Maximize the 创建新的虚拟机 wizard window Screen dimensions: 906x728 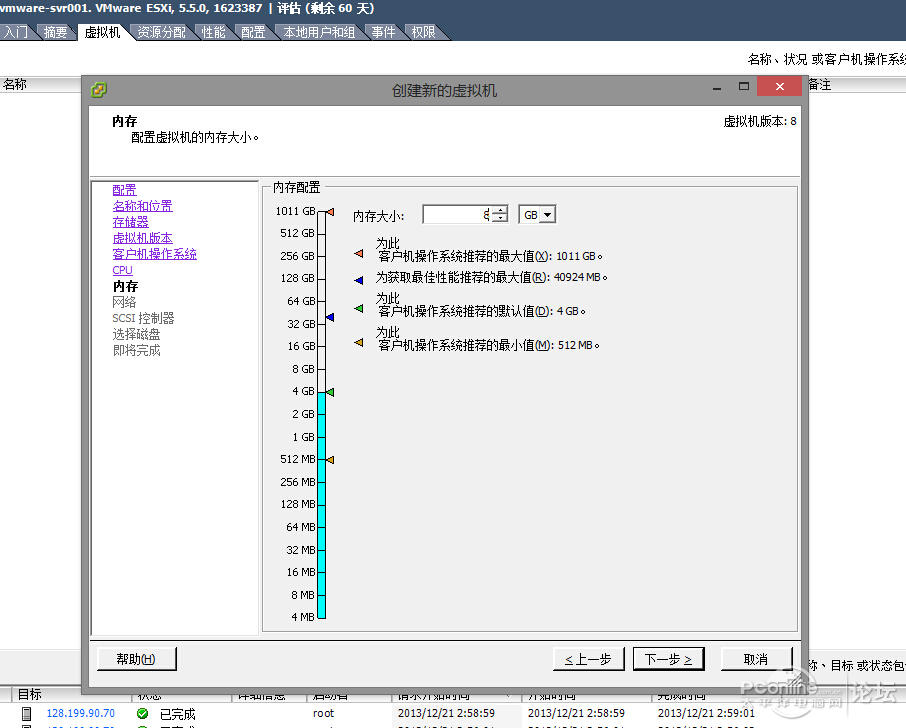pyautogui.click(x=744, y=86)
